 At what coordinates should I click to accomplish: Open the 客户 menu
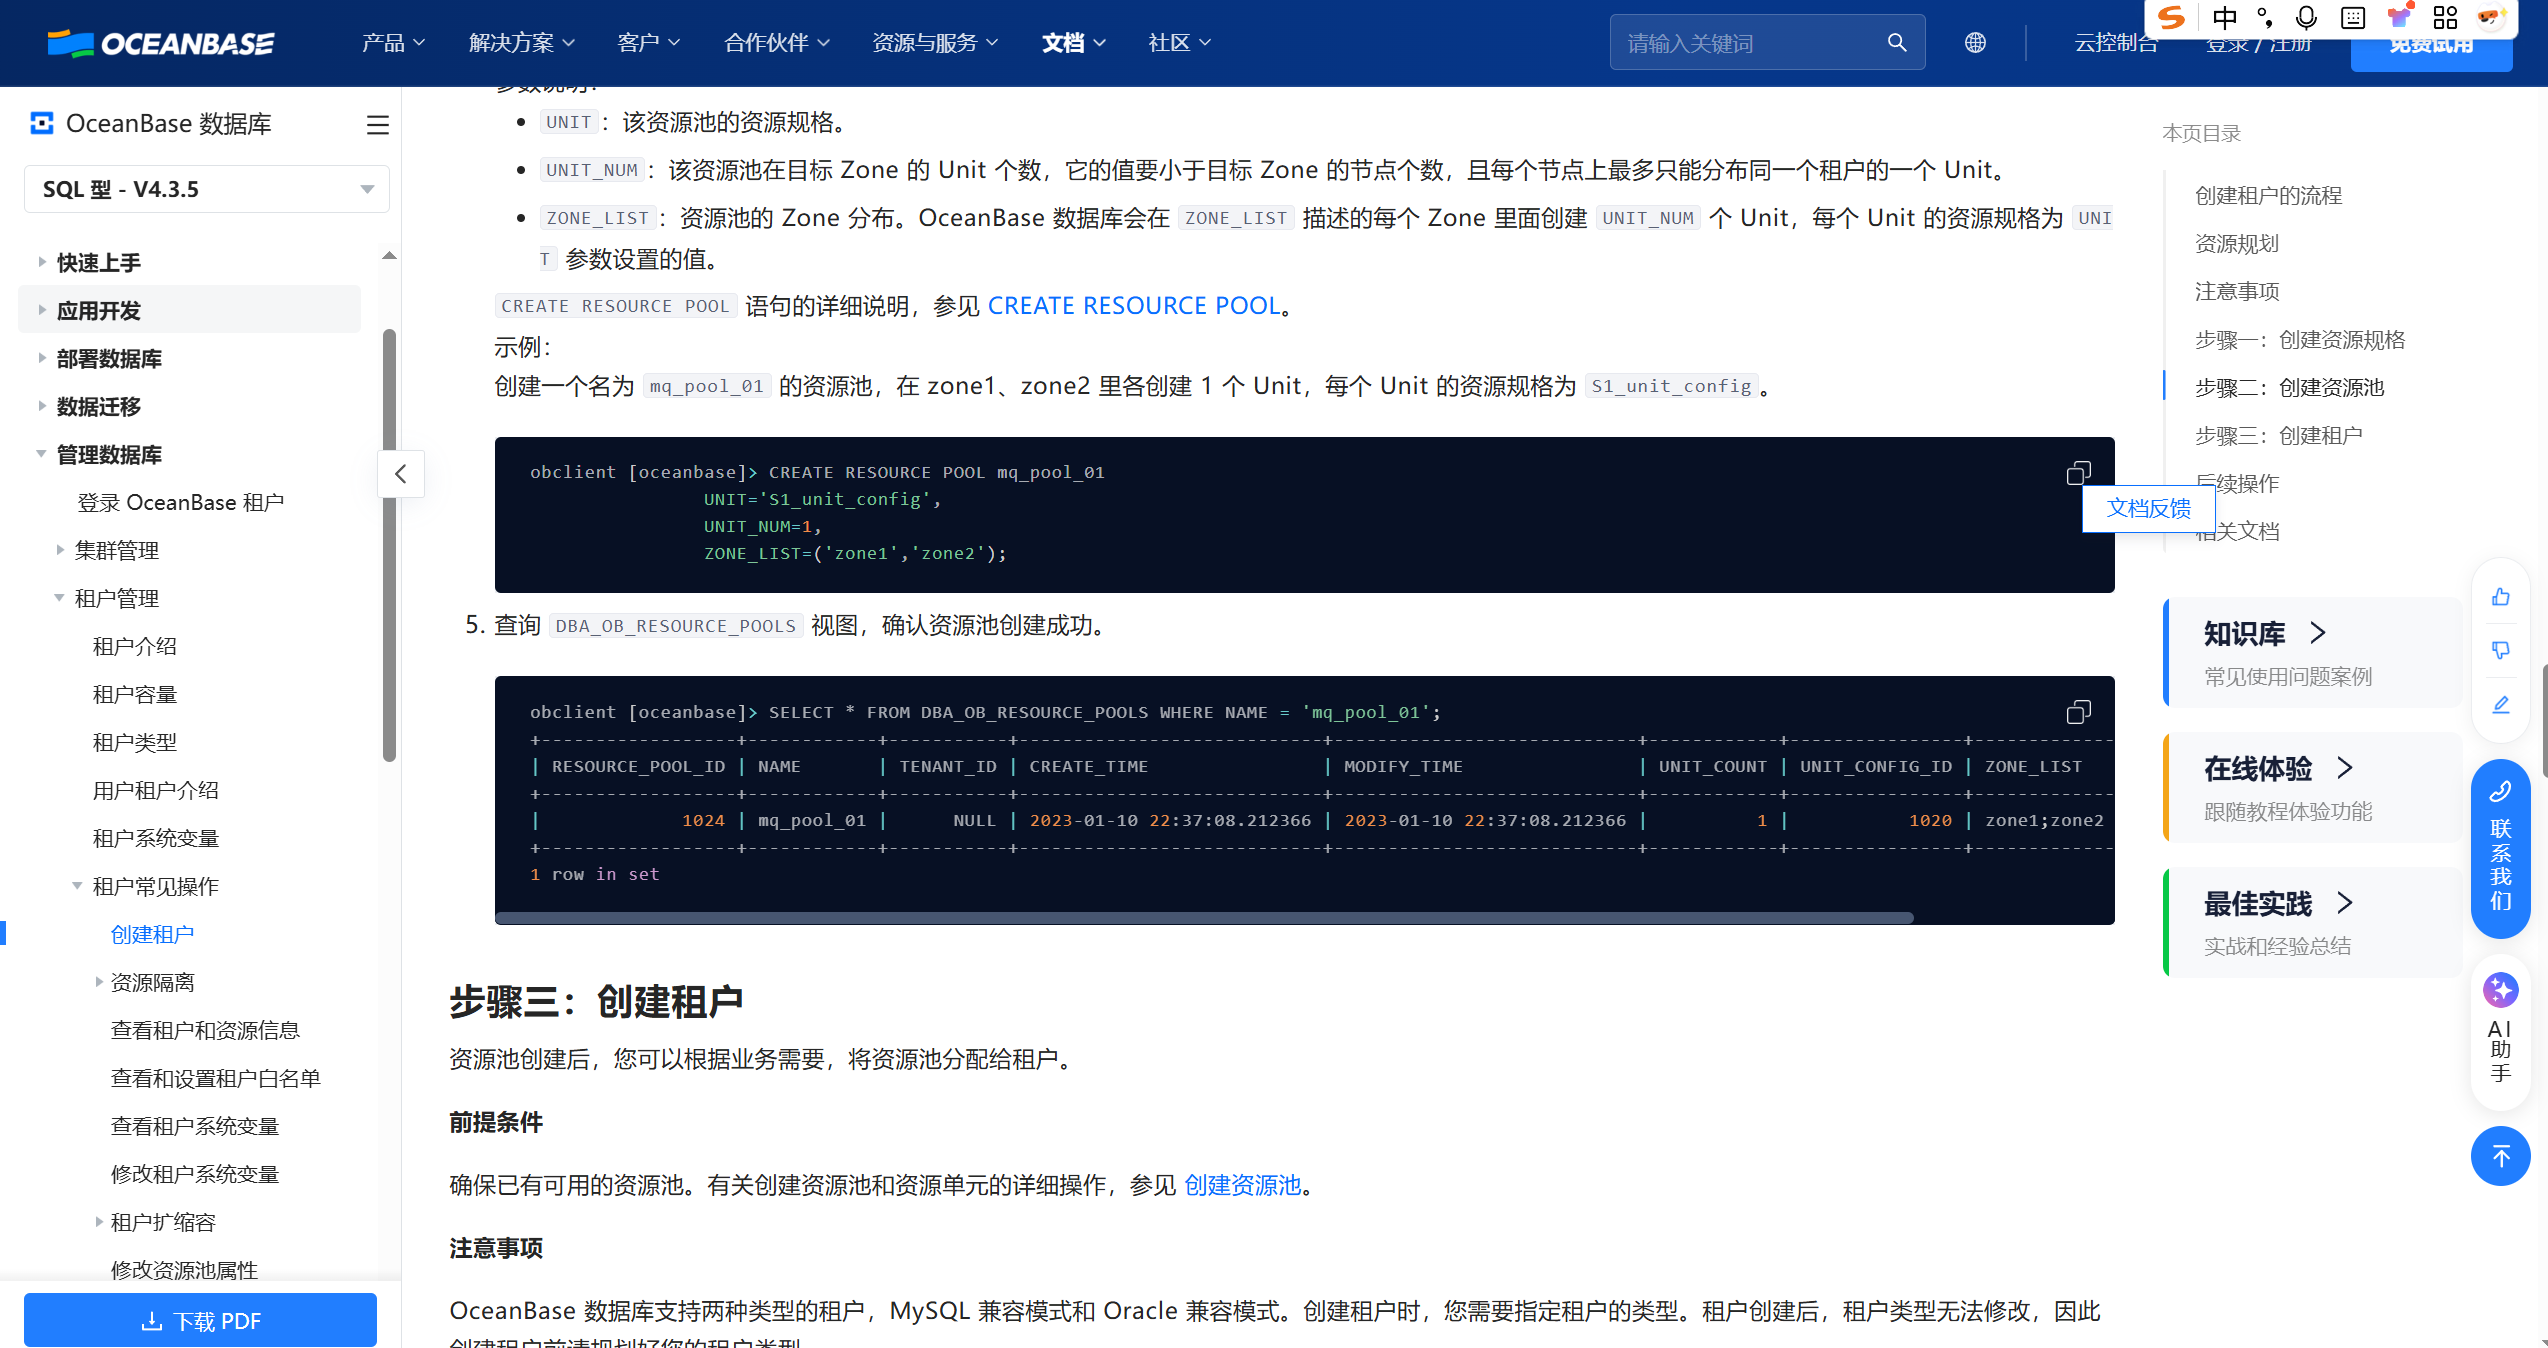tap(648, 43)
